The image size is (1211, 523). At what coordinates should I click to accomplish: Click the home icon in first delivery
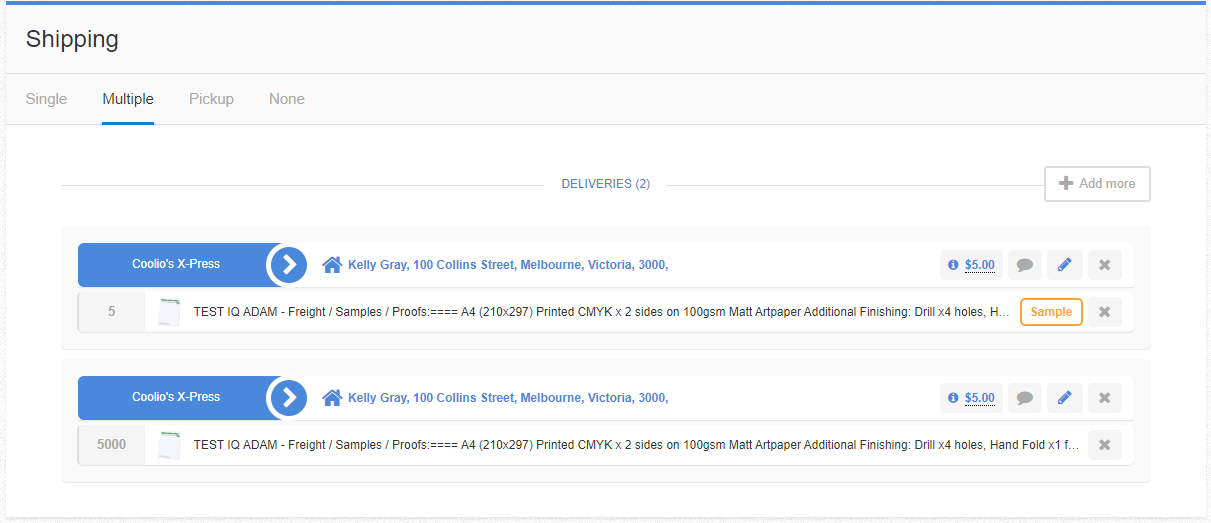tap(332, 265)
